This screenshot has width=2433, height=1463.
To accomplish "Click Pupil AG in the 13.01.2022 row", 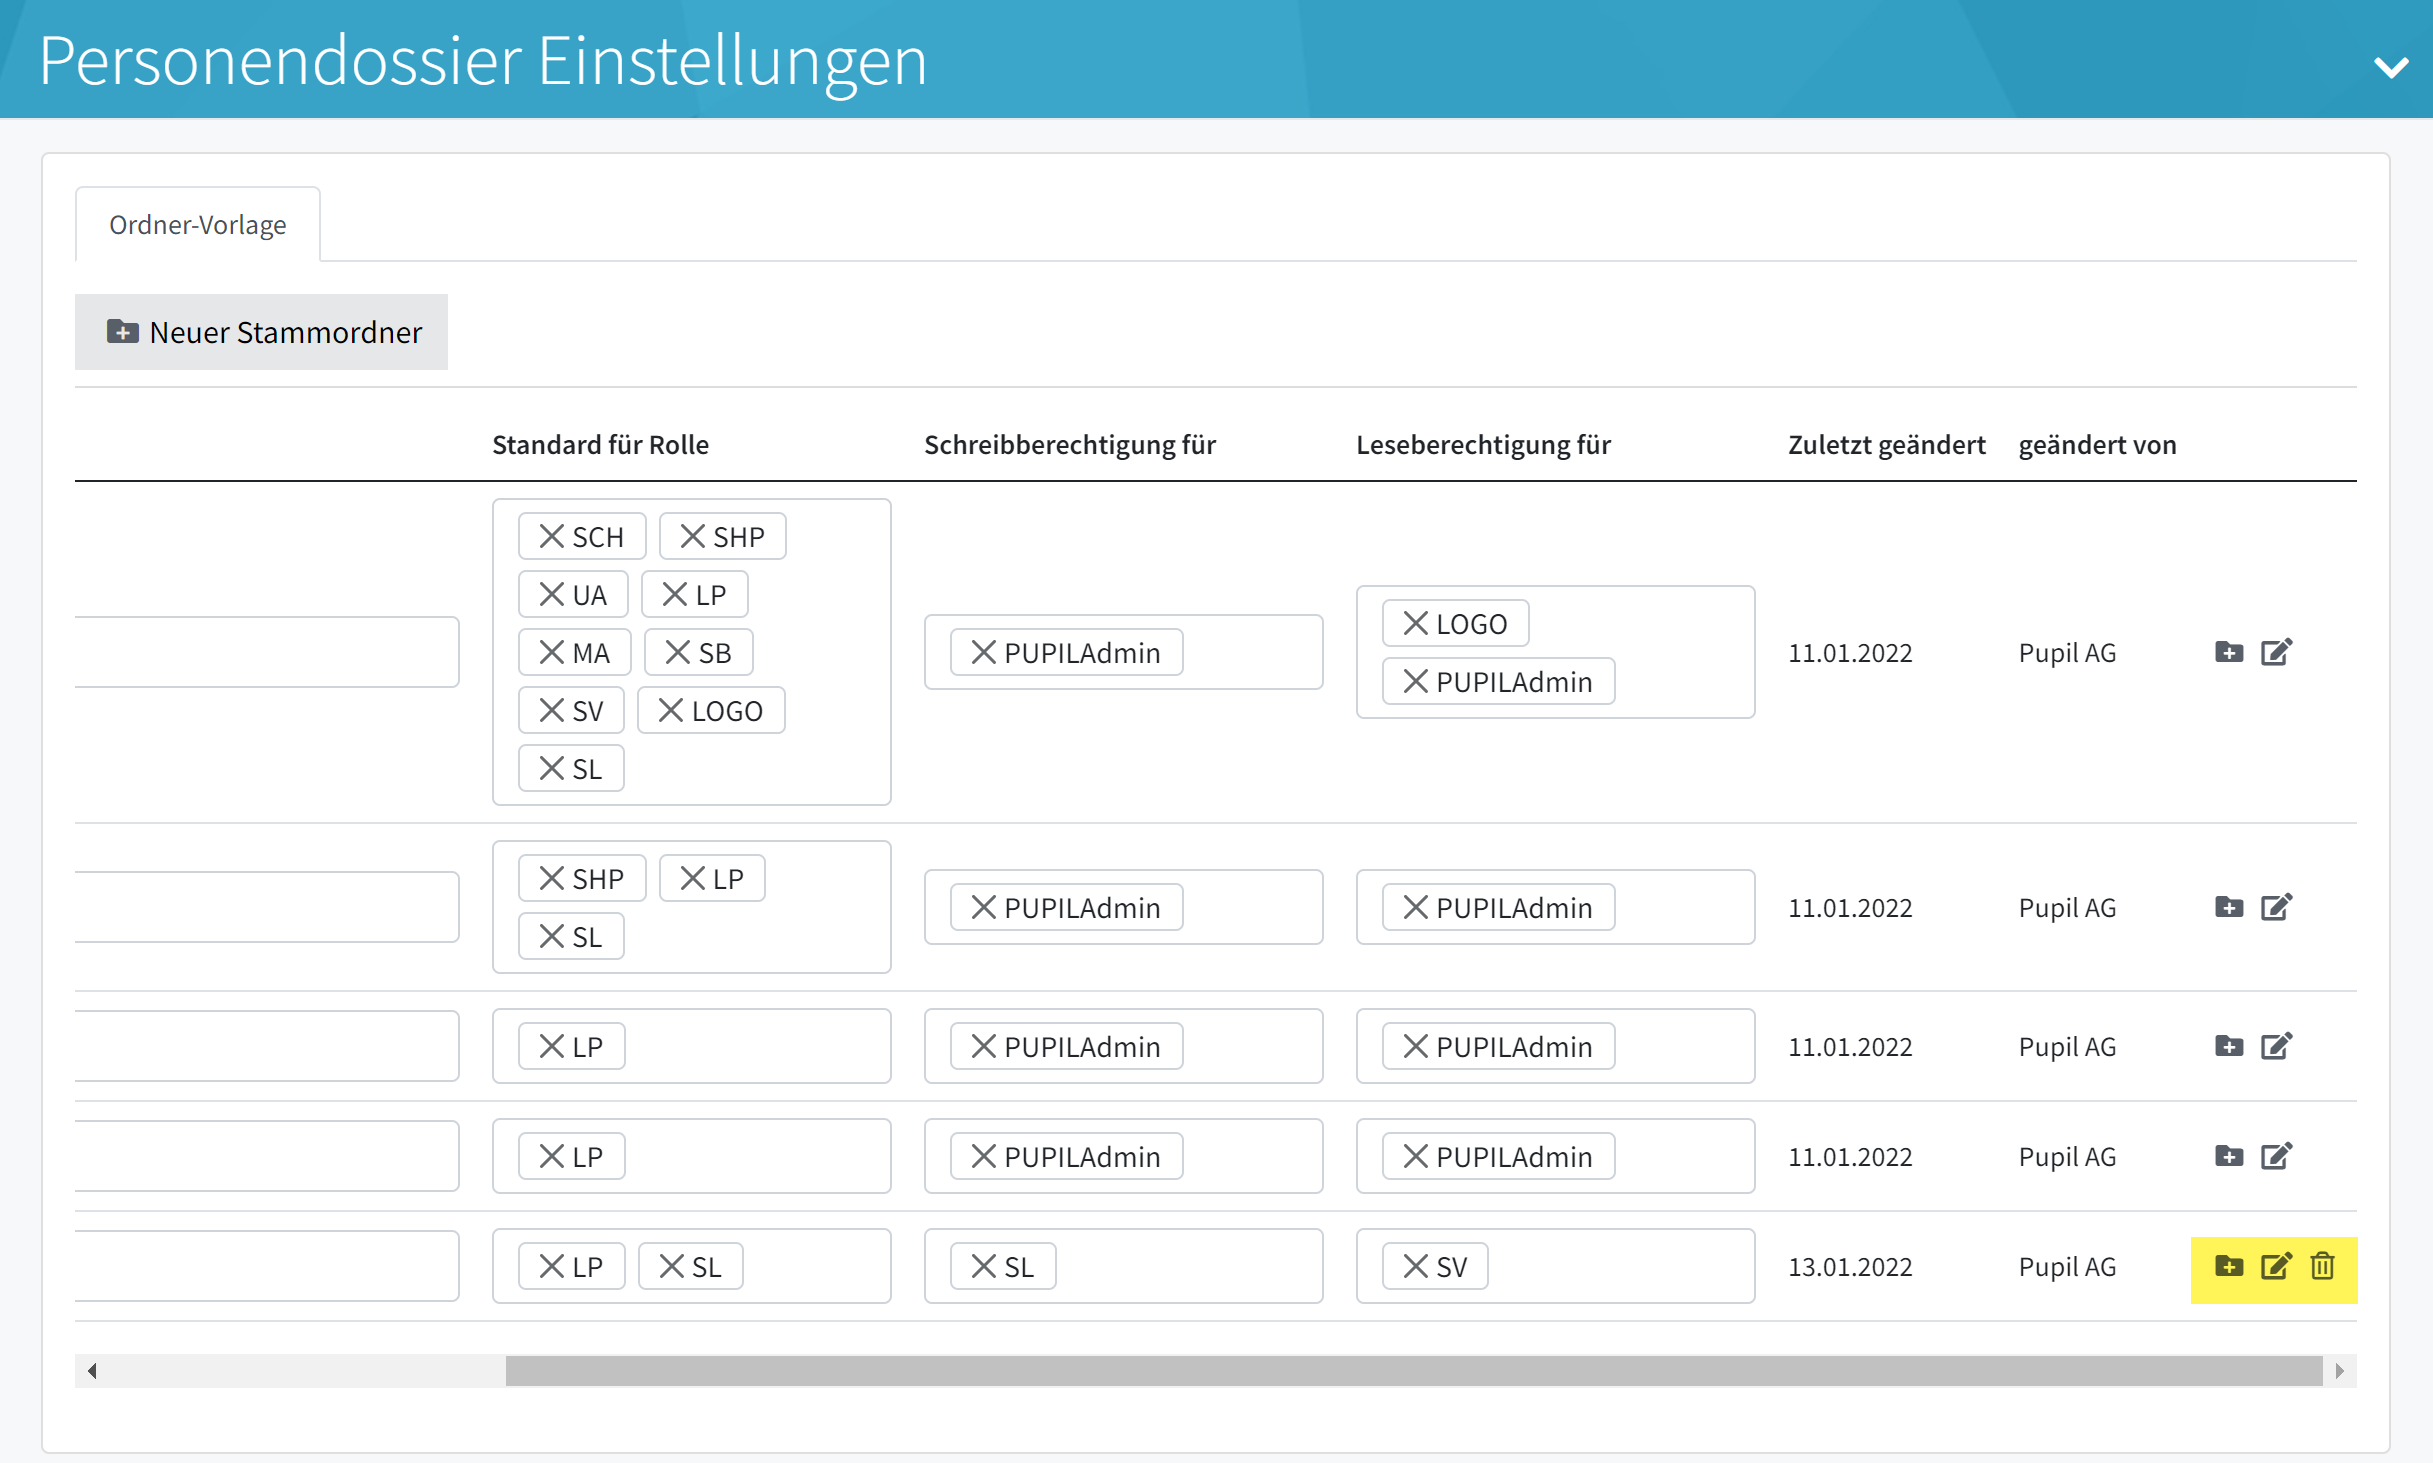I will (2067, 1266).
